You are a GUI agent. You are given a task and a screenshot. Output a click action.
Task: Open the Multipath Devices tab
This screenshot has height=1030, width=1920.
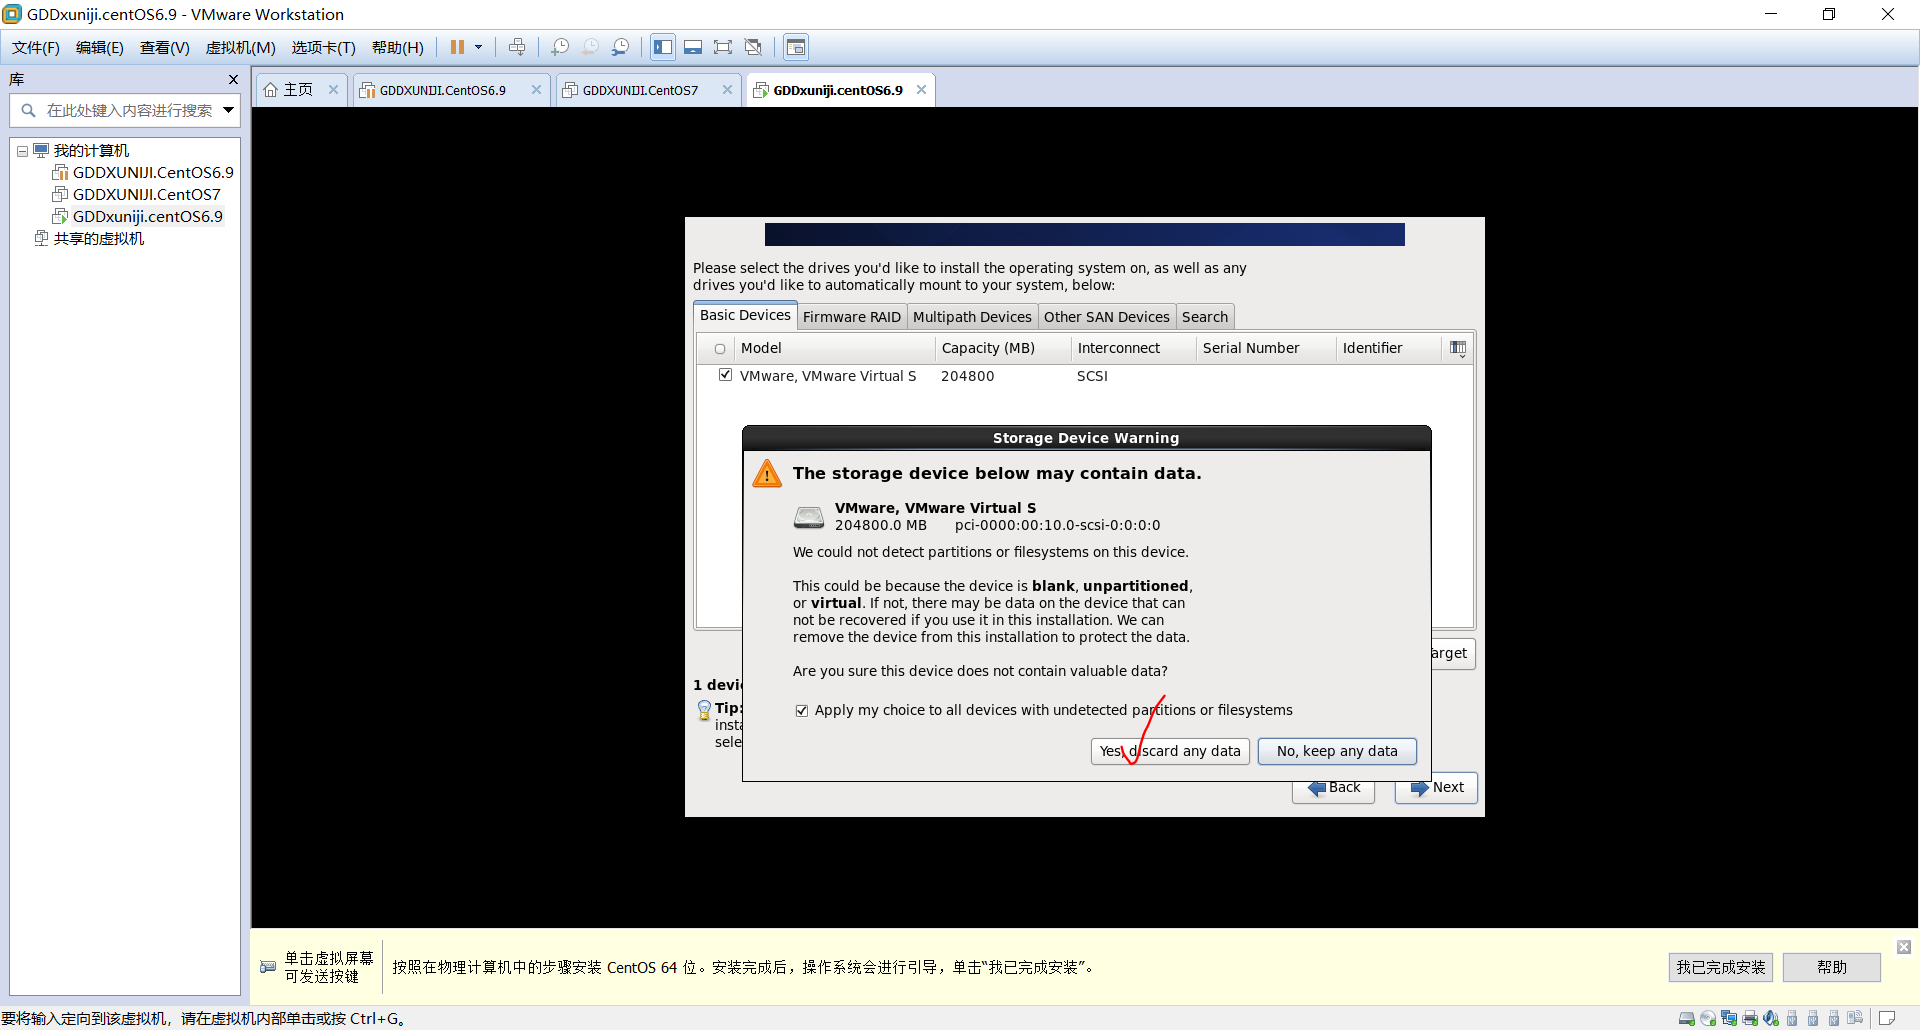pos(972,317)
